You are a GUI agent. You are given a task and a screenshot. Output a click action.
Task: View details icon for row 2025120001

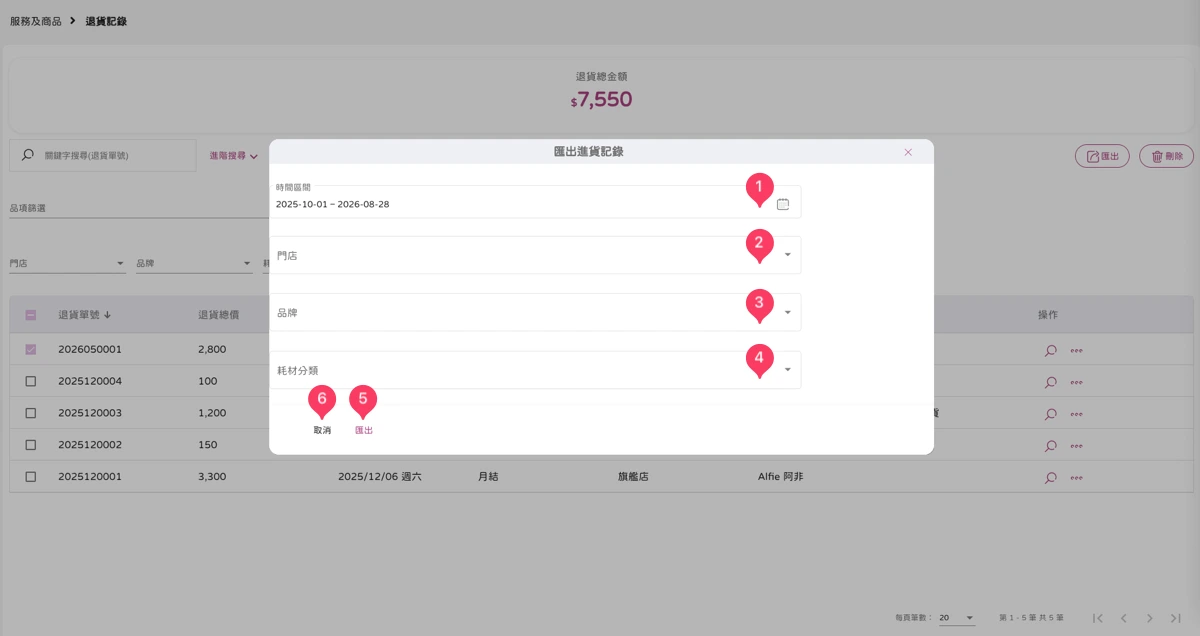click(x=1051, y=478)
